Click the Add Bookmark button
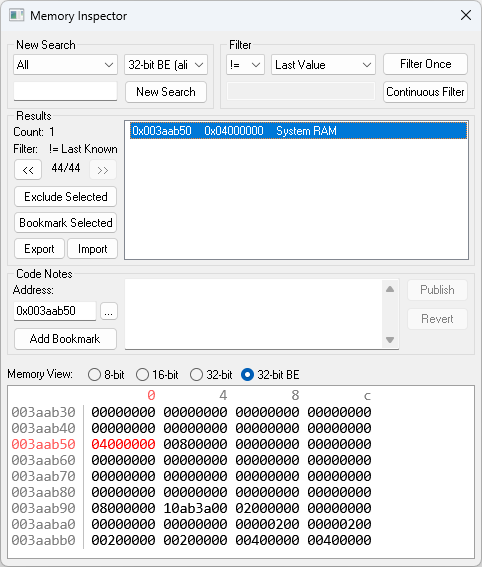The width and height of the screenshot is (482, 567). 65,339
